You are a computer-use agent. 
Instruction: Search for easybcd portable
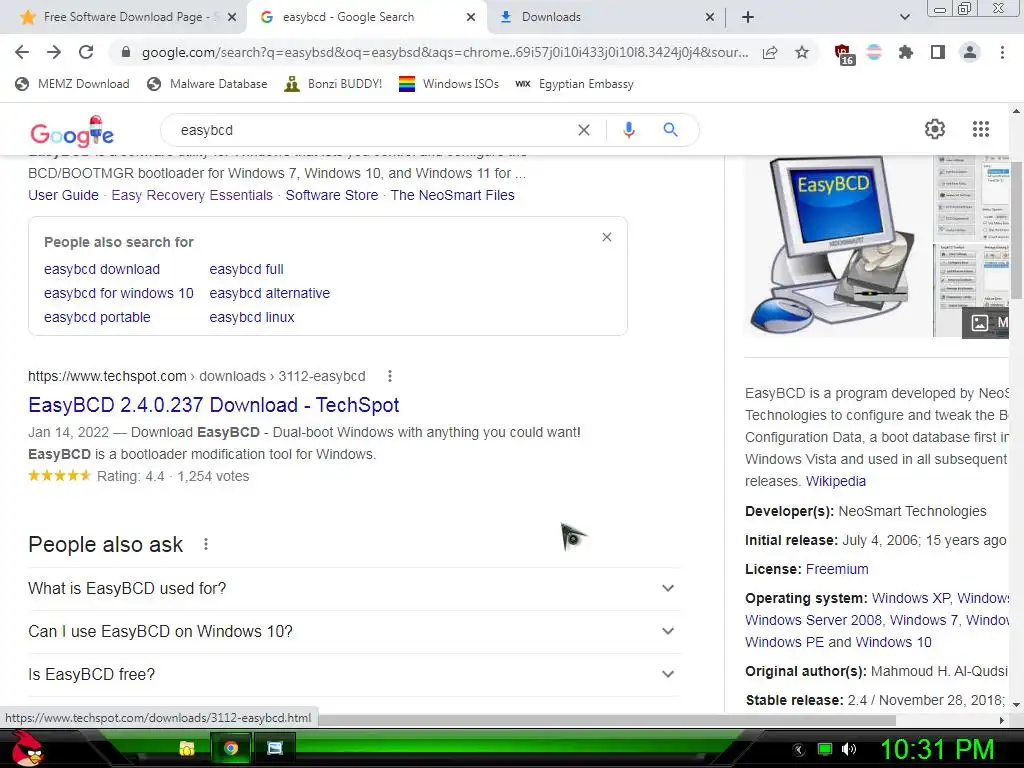pos(97,317)
